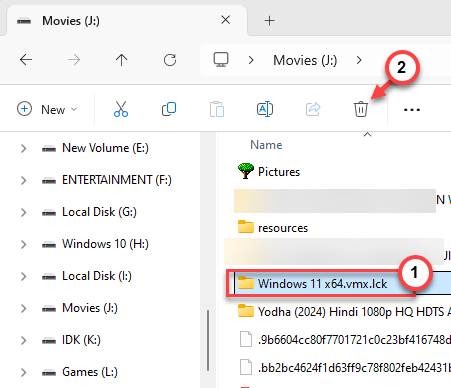Select the .bb2bc4624f1d63ff9c file
The height and width of the screenshot is (388, 451).
[x=354, y=368]
